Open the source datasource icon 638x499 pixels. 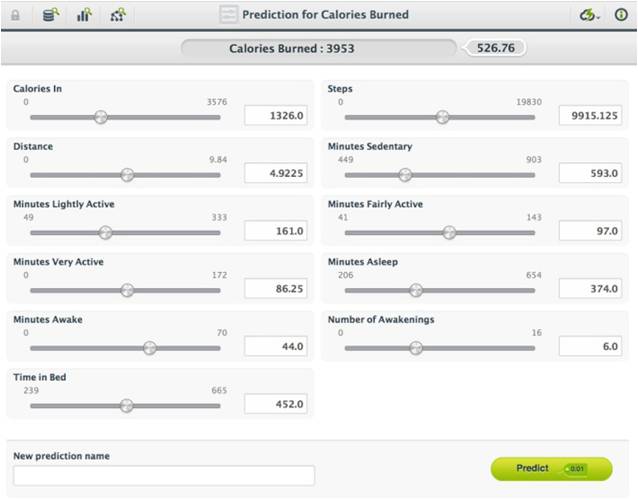(x=50, y=15)
